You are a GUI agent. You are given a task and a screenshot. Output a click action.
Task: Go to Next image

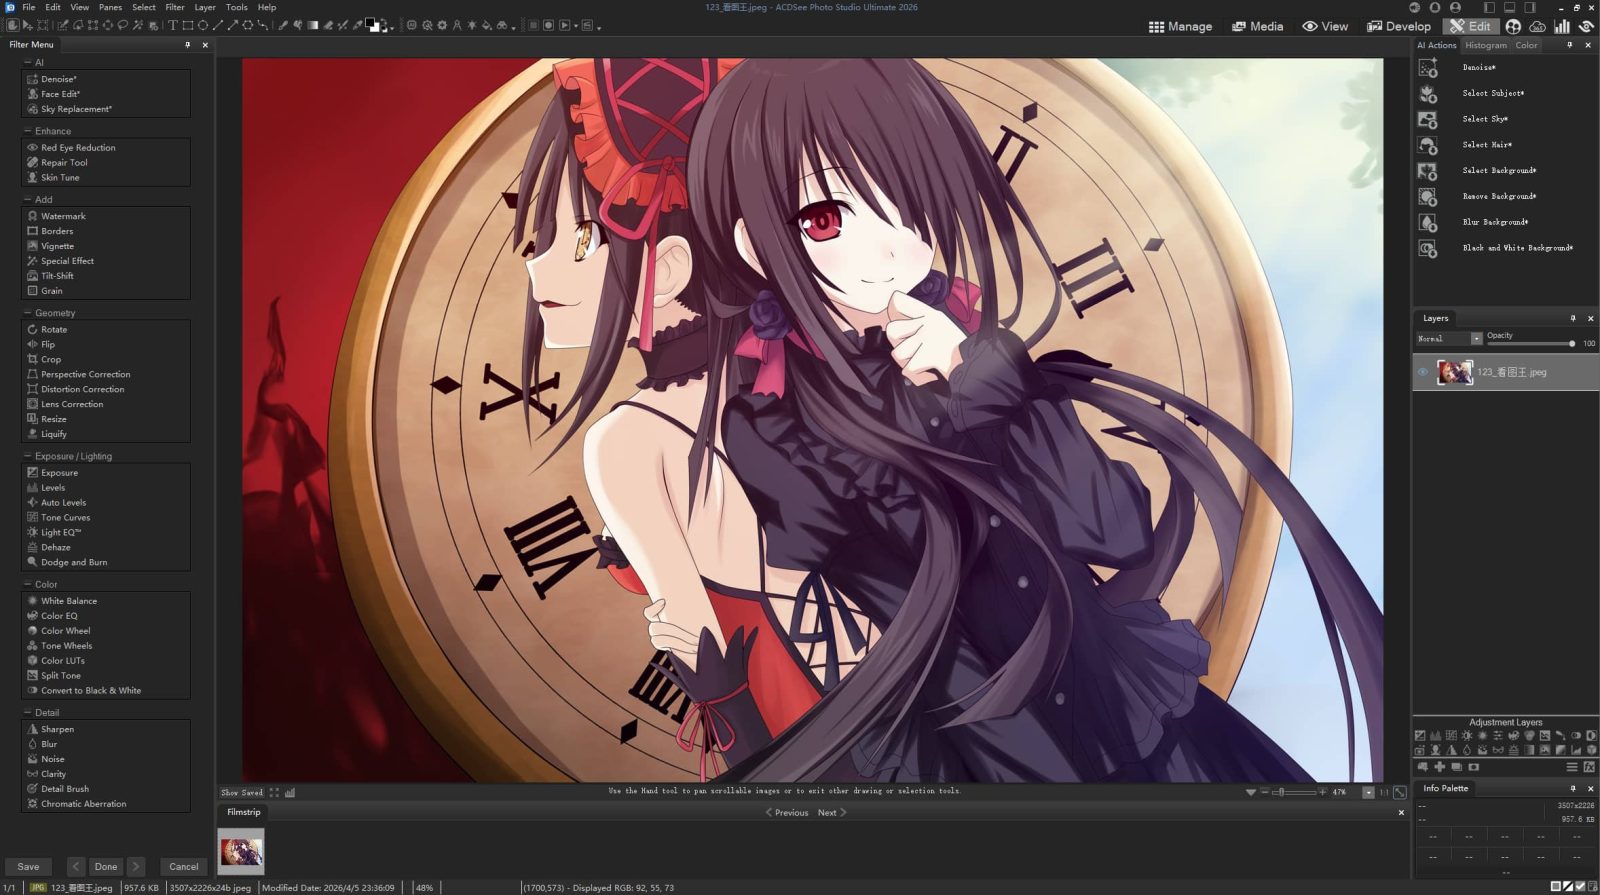coord(832,812)
